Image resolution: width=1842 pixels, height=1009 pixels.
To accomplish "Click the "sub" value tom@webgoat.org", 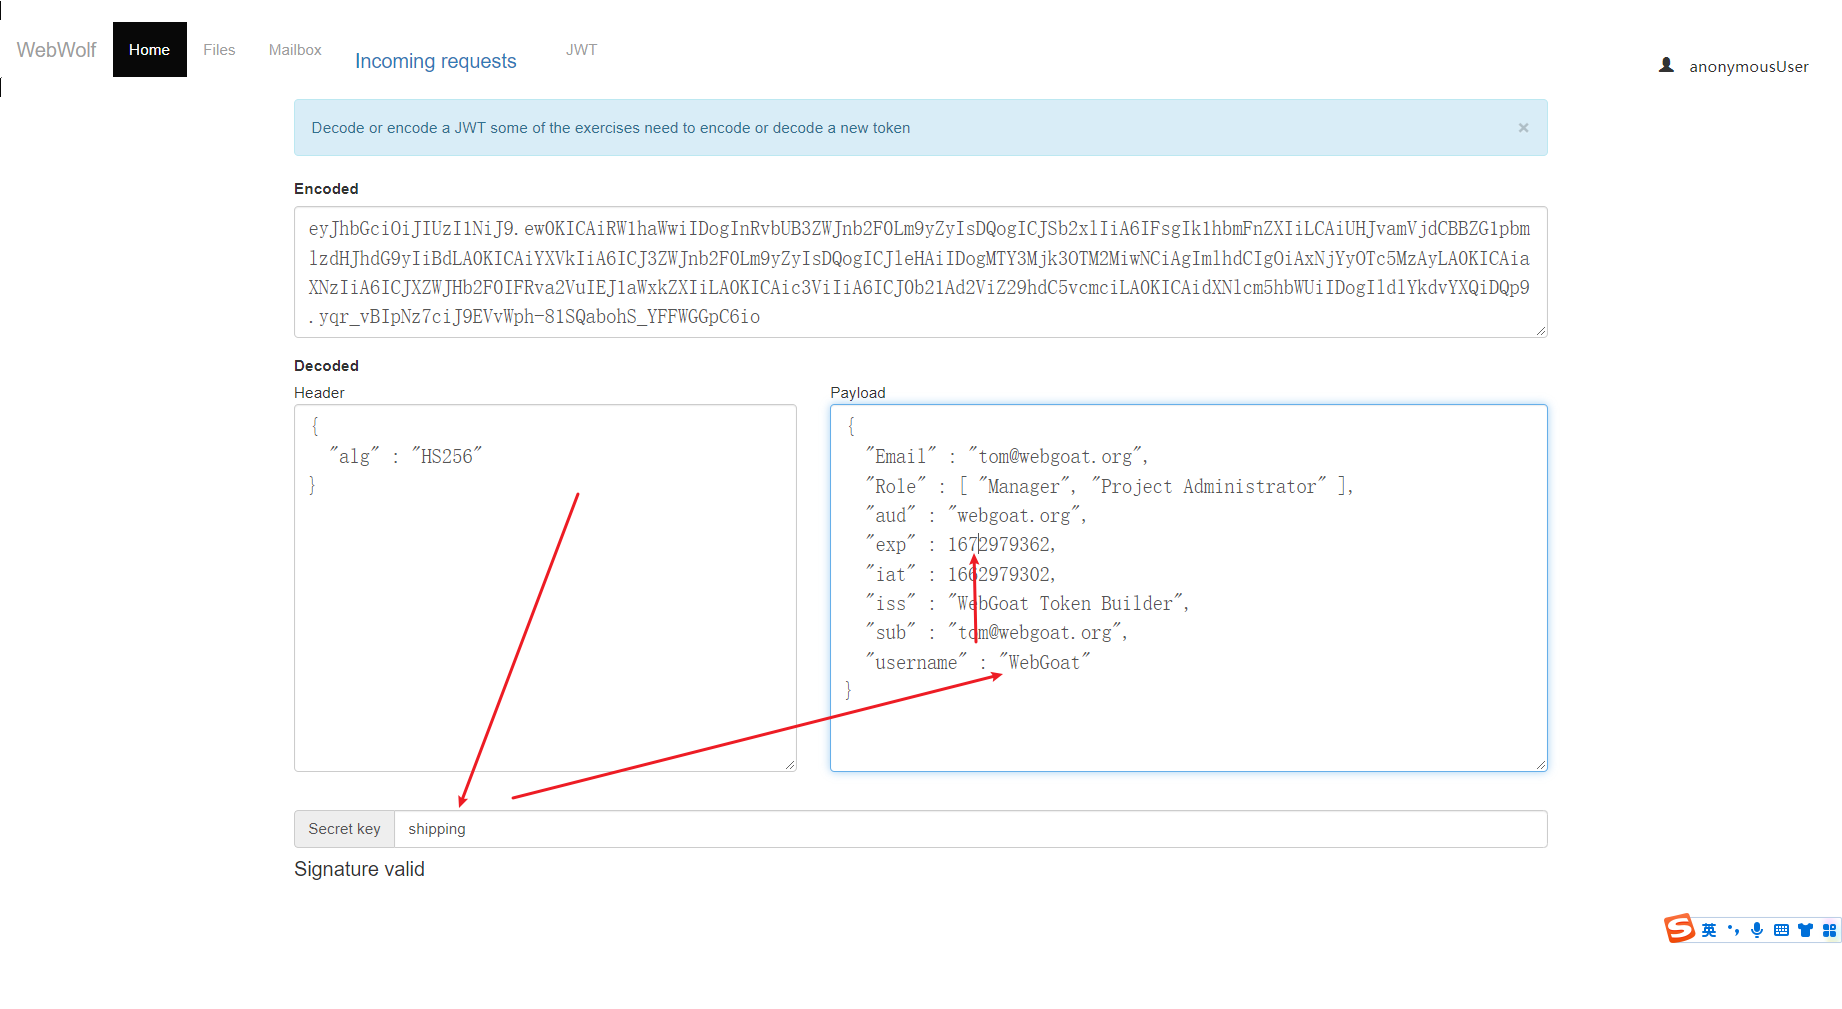I will [x=1034, y=633].
